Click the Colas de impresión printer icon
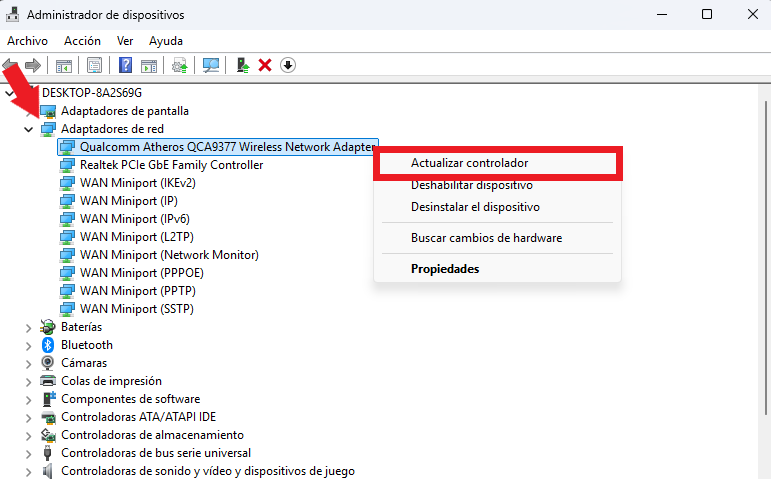Image resolution: width=771 pixels, height=479 pixels. pyautogui.click(x=48, y=381)
